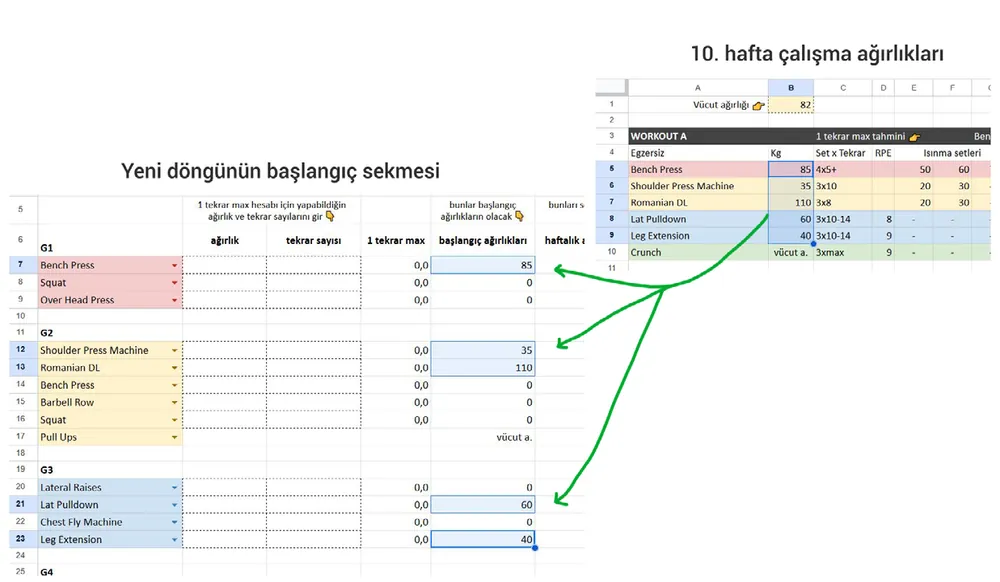Click the tekrar sayısı cell for Squat row 8
This screenshot has height=582, width=1000.
click(313, 282)
